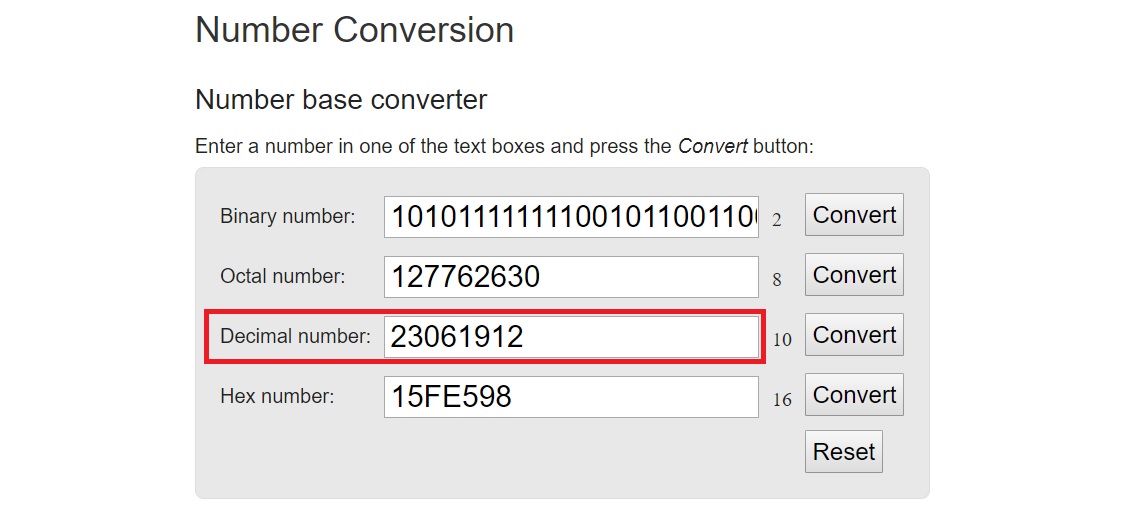Click the base 8 subscript indicator
Viewport: 1135px width, 512px height.
777,281
